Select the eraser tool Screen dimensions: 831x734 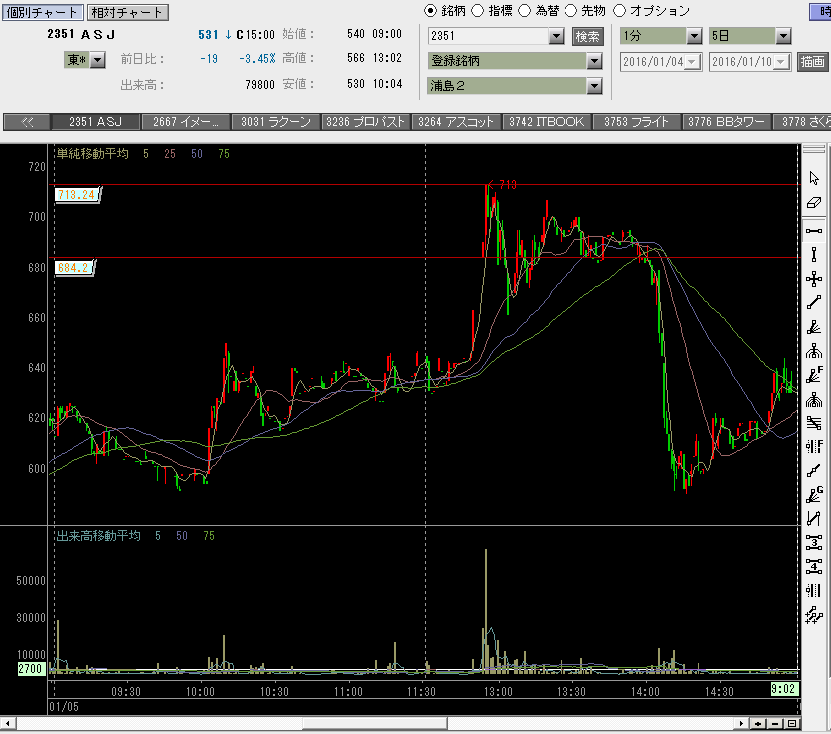pos(814,202)
